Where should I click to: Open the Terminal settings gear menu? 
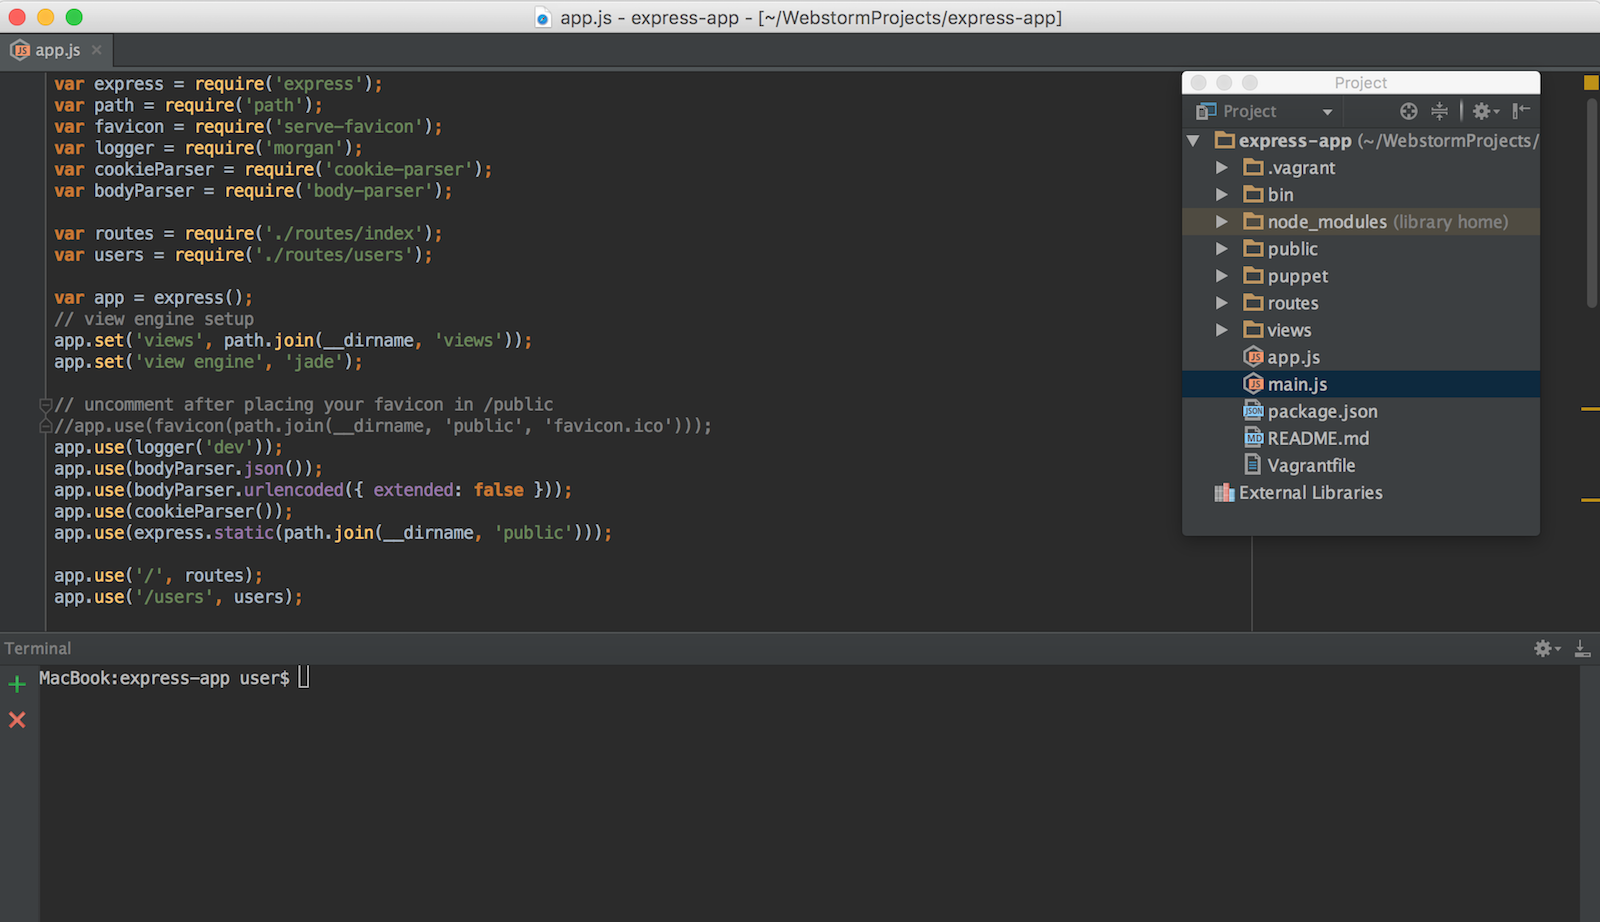click(1542, 648)
